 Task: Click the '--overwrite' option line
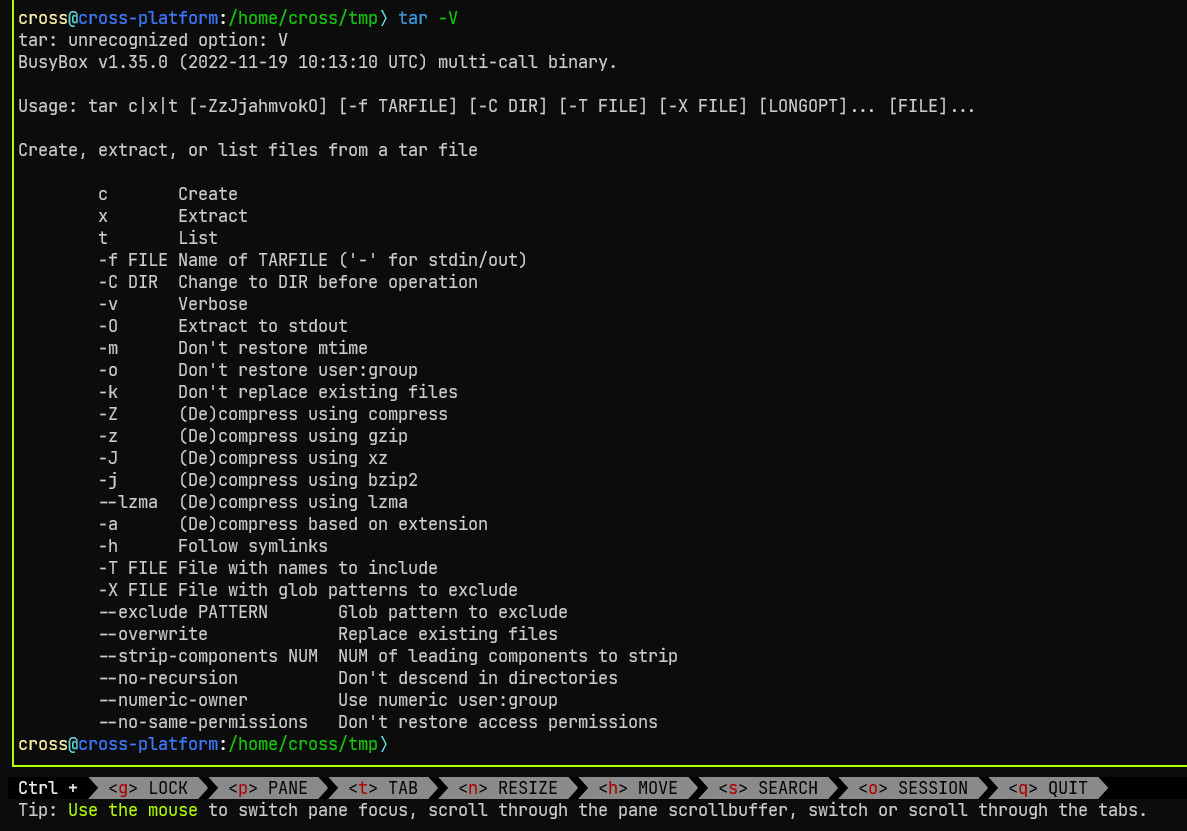point(328,633)
